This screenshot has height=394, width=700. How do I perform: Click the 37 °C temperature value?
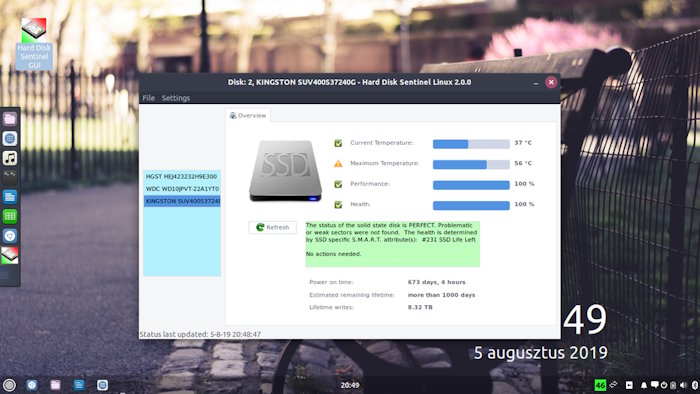(523, 143)
